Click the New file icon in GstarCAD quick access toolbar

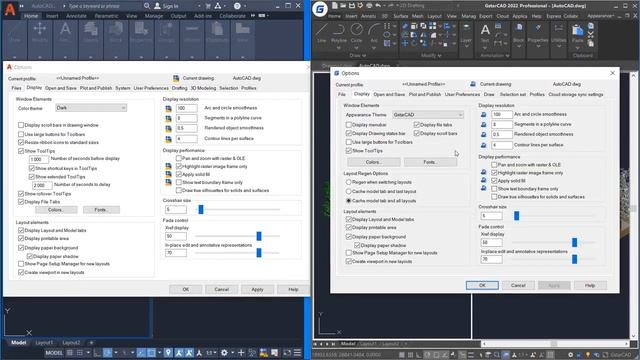[x=335, y=6]
